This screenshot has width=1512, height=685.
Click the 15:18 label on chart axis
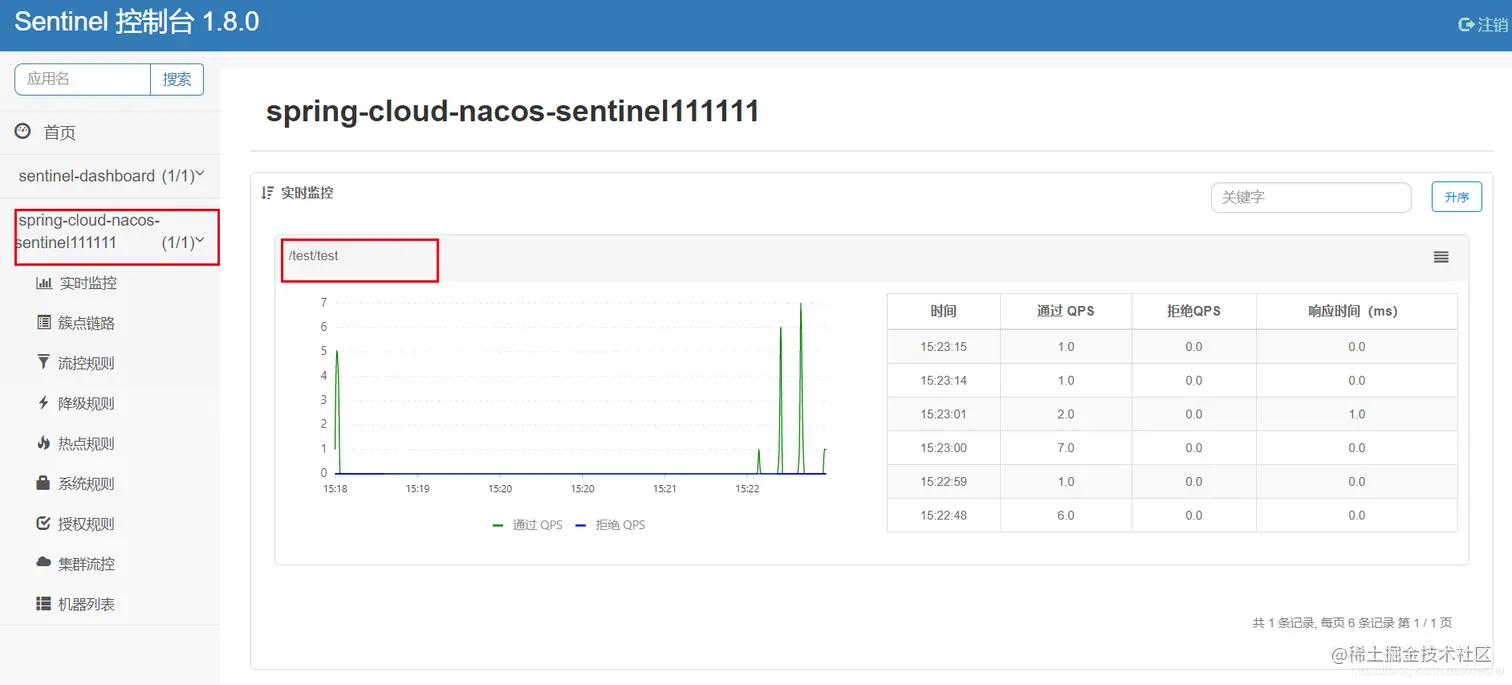click(335, 489)
